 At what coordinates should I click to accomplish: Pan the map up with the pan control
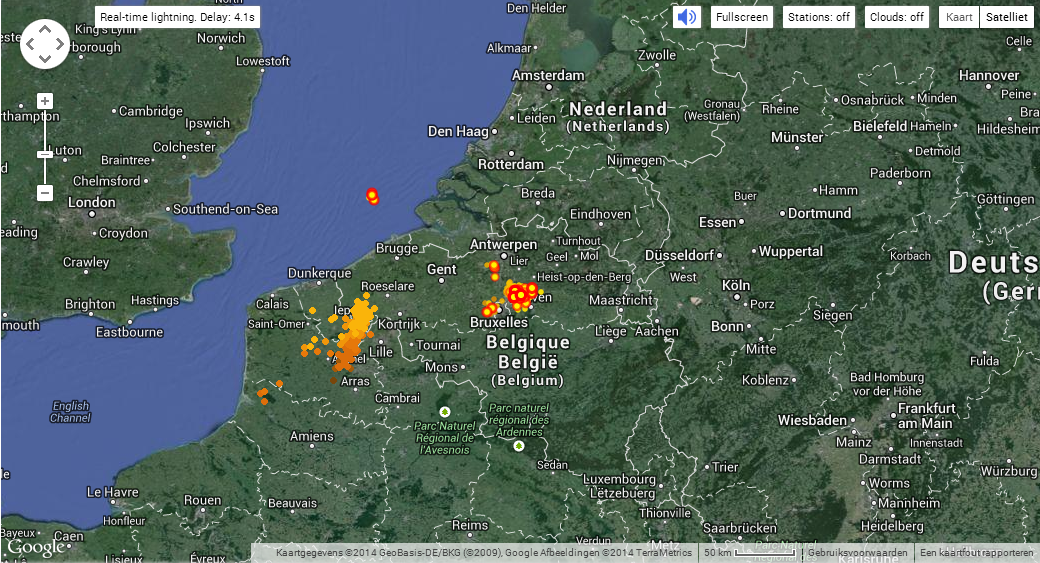click(x=44, y=29)
